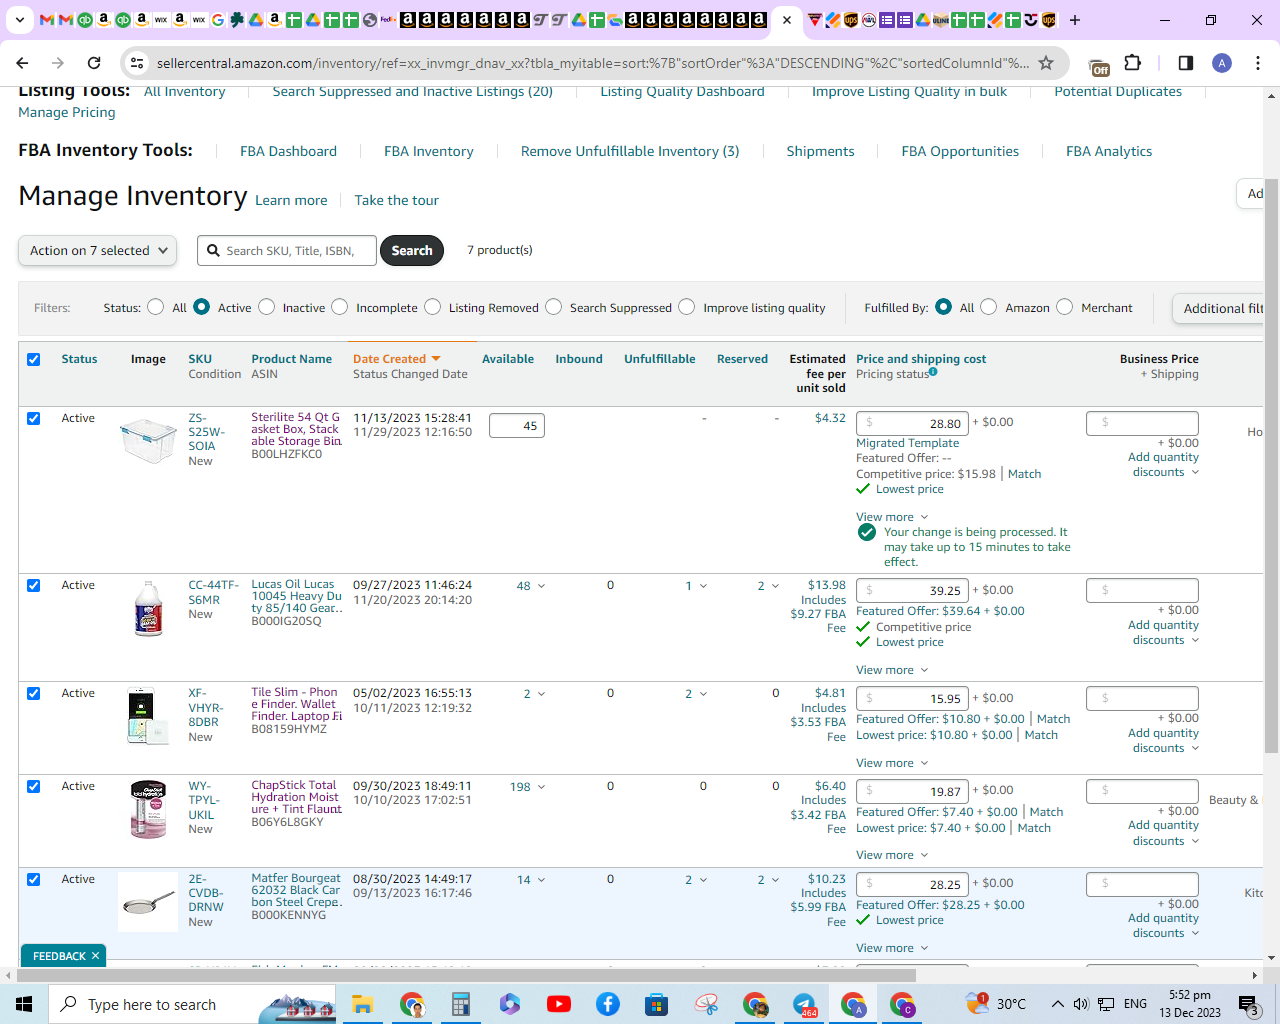Uncheck the ChapStick row checkbox
1280x1024 pixels.
[x=34, y=786]
